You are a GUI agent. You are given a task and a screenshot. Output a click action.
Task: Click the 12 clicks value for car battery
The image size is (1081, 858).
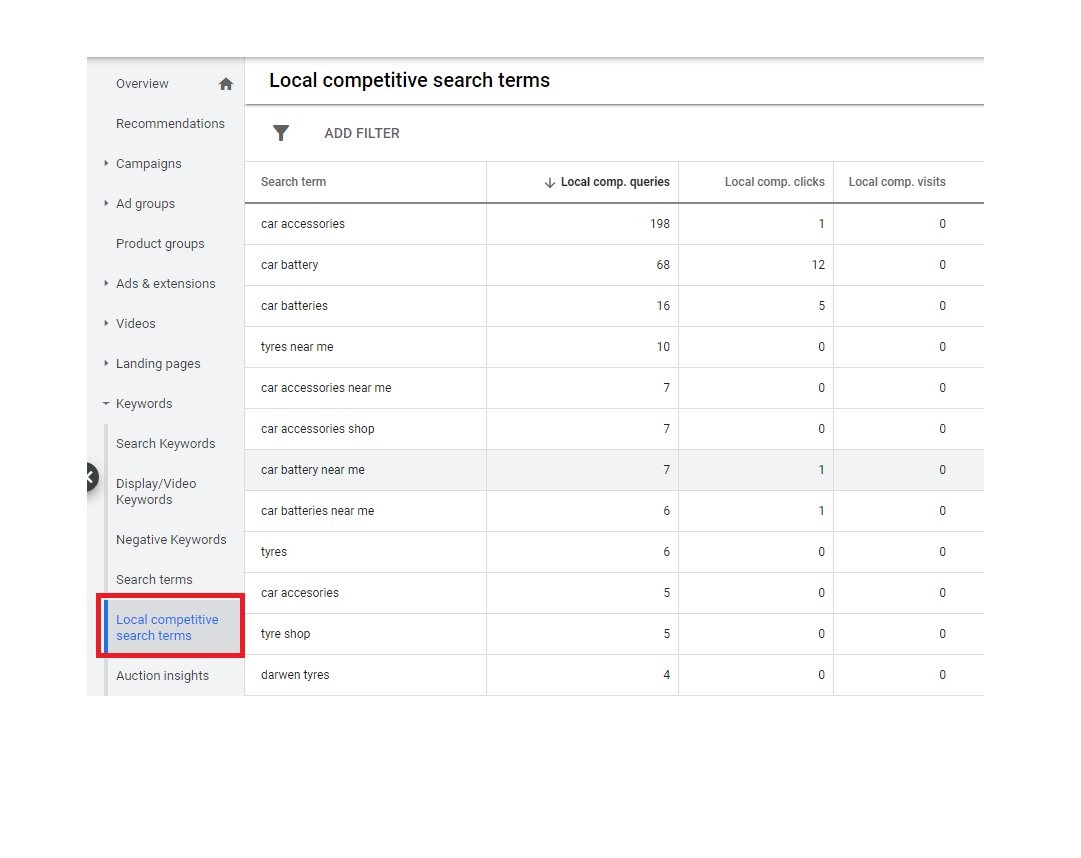(818, 265)
